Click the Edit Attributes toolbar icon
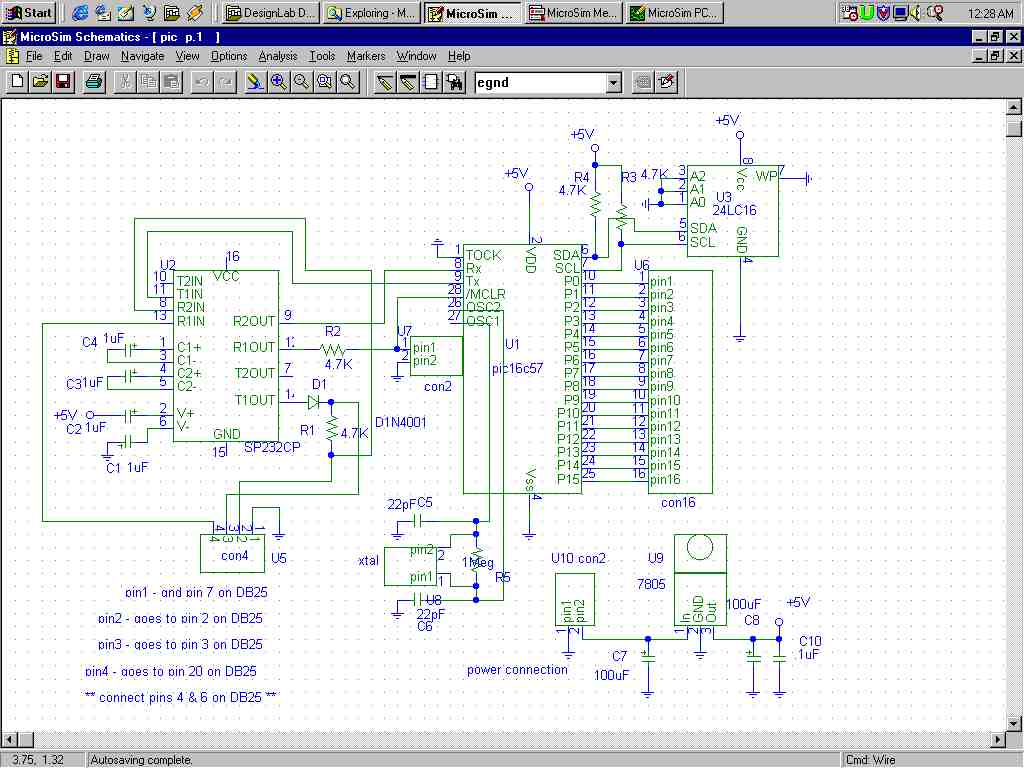1024x768 pixels. (x=643, y=82)
